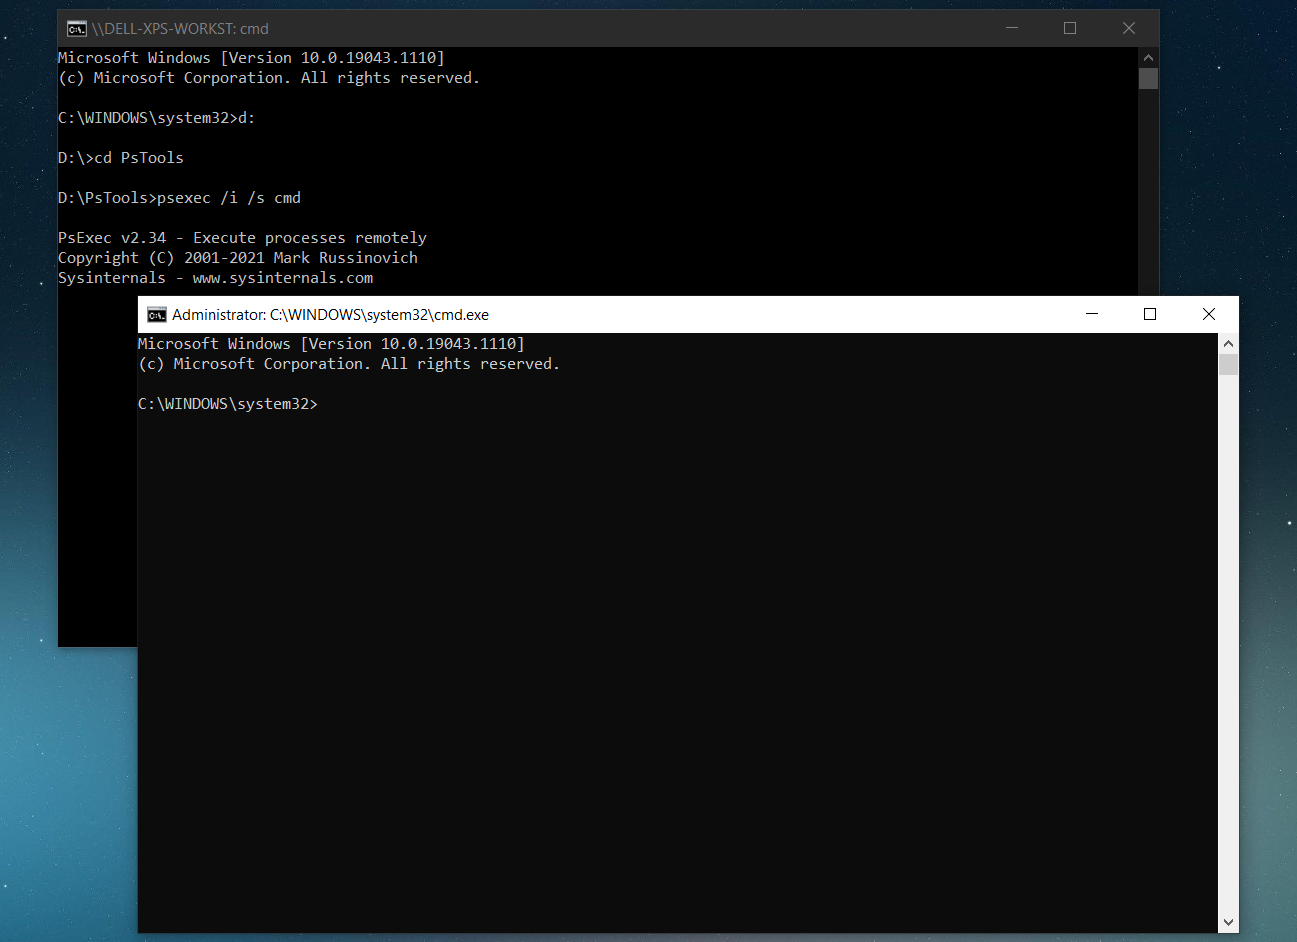1297x942 pixels.
Task: Close the Administrator cmd.exe window
Action: click(x=1209, y=314)
